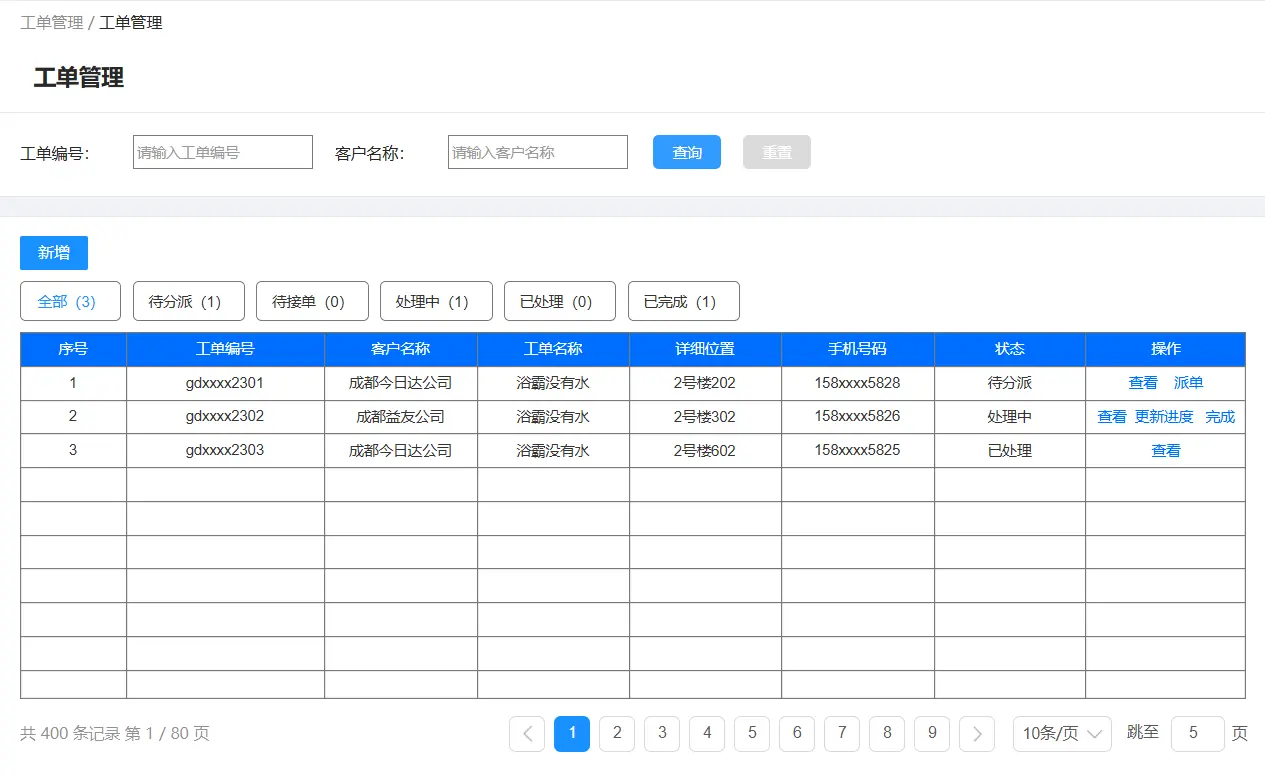Click the previous page arrow icon
1265x775 pixels.
[x=527, y=733]
